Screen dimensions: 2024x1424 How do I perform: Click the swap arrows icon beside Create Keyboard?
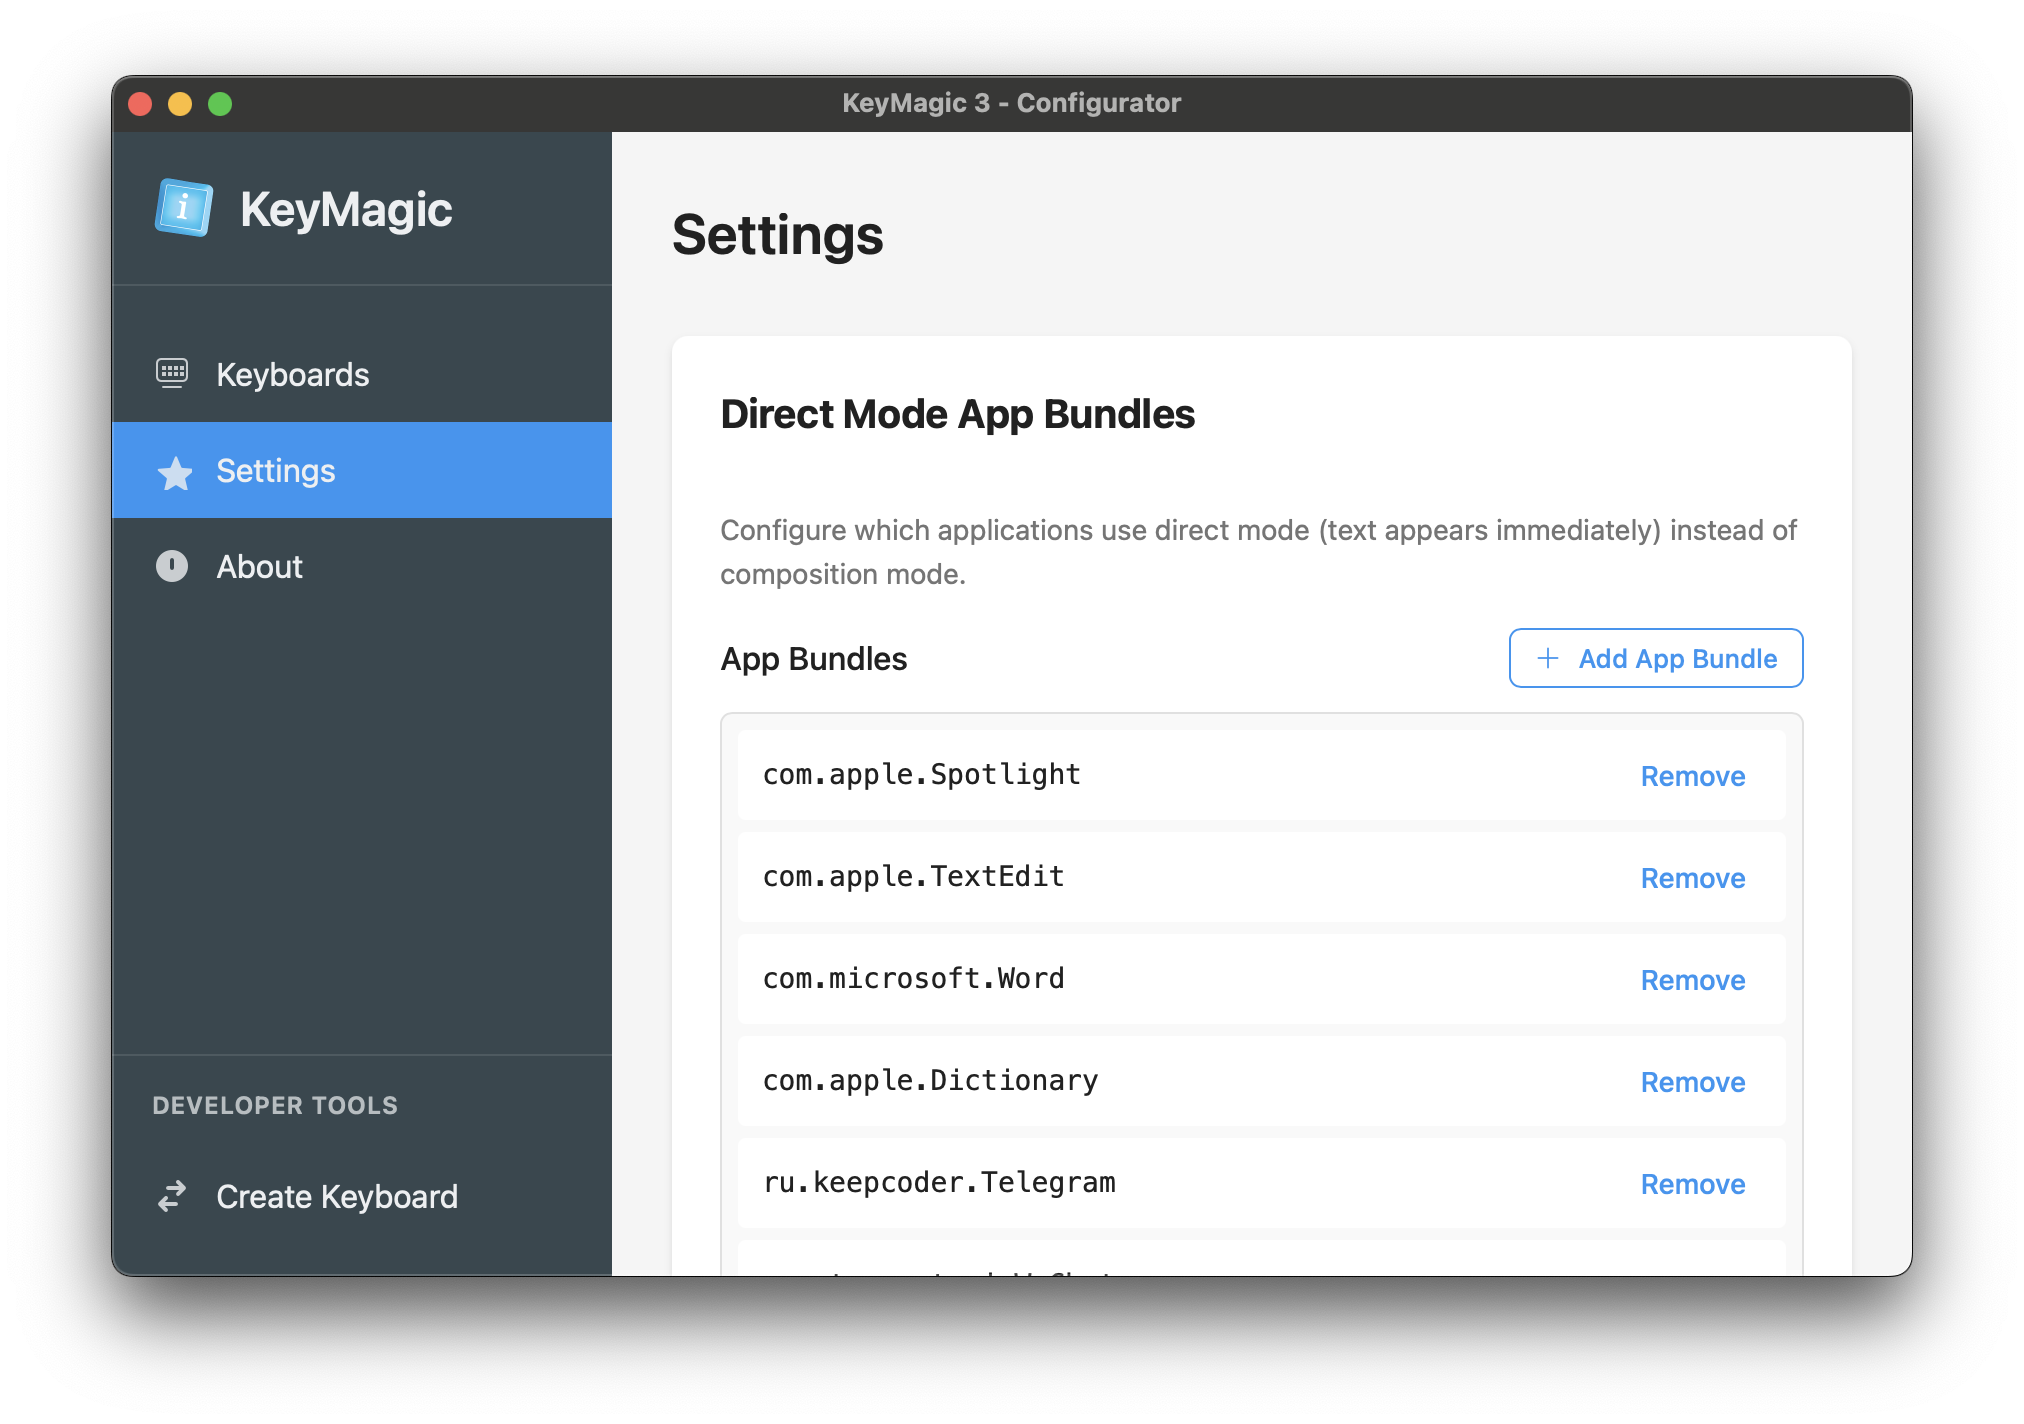pyautogui.click(x=172, y=1196)
